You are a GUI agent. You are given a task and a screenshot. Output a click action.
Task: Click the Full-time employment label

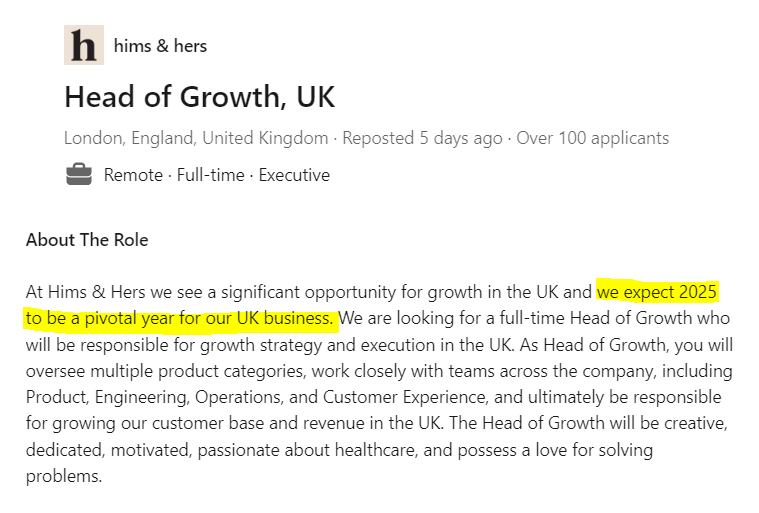(210, 175)
